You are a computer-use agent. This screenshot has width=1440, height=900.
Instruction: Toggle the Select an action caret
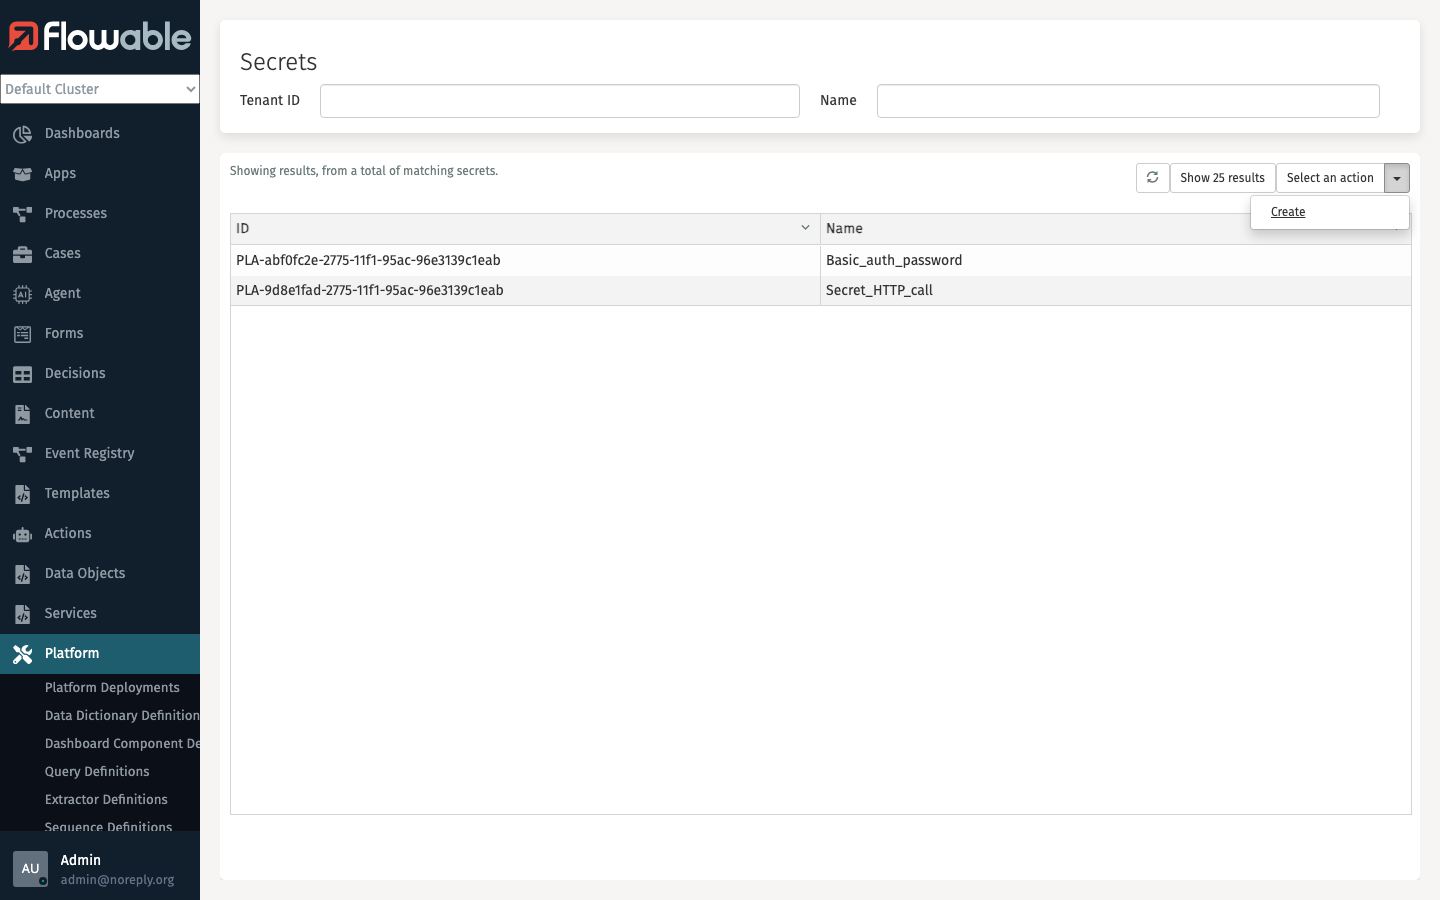tap(1397, 178)
